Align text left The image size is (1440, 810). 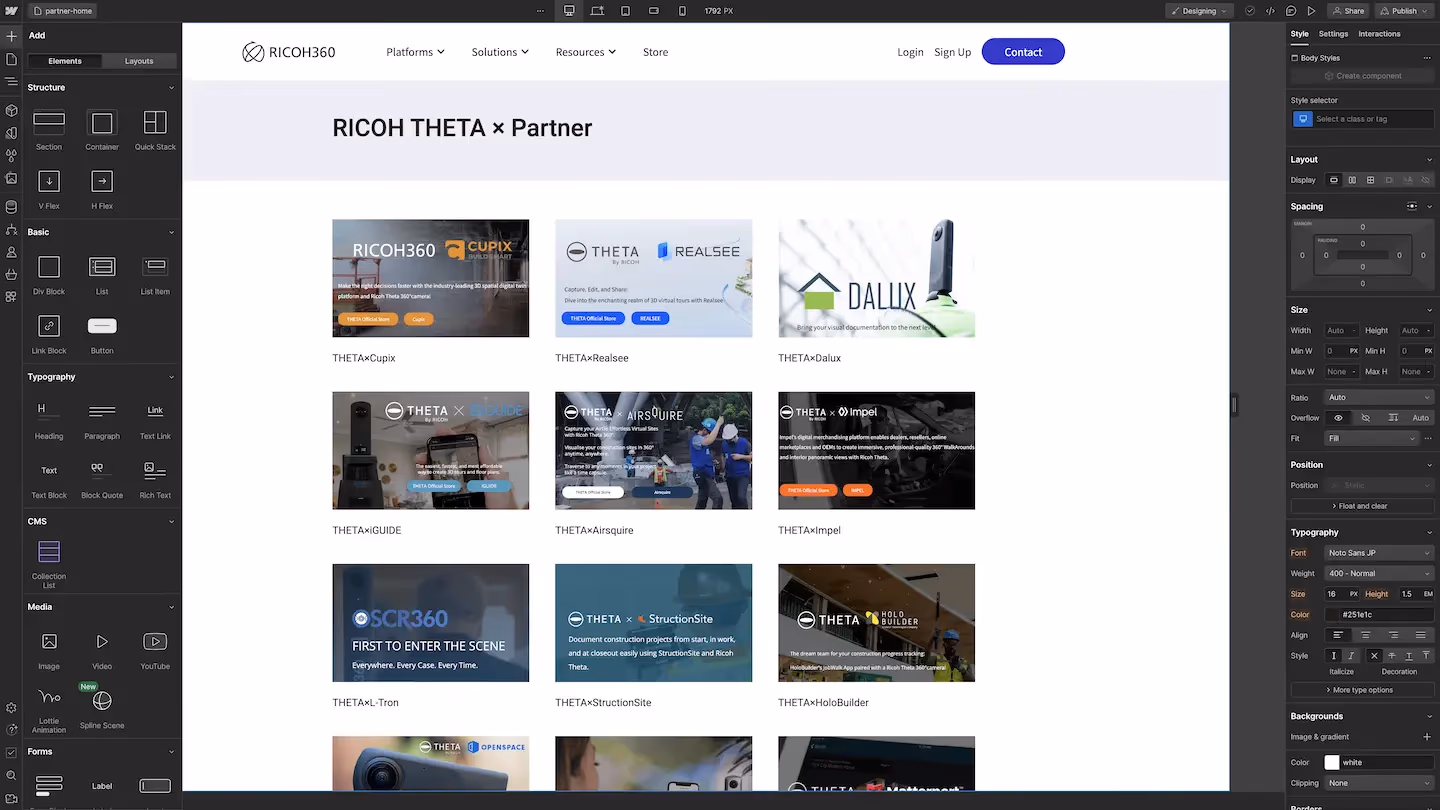tap(1338, 635)
